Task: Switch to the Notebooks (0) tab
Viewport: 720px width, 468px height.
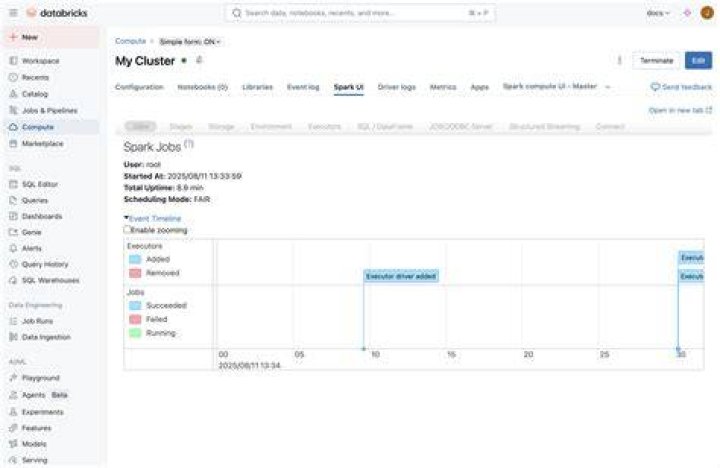Action: coord(202,87)
